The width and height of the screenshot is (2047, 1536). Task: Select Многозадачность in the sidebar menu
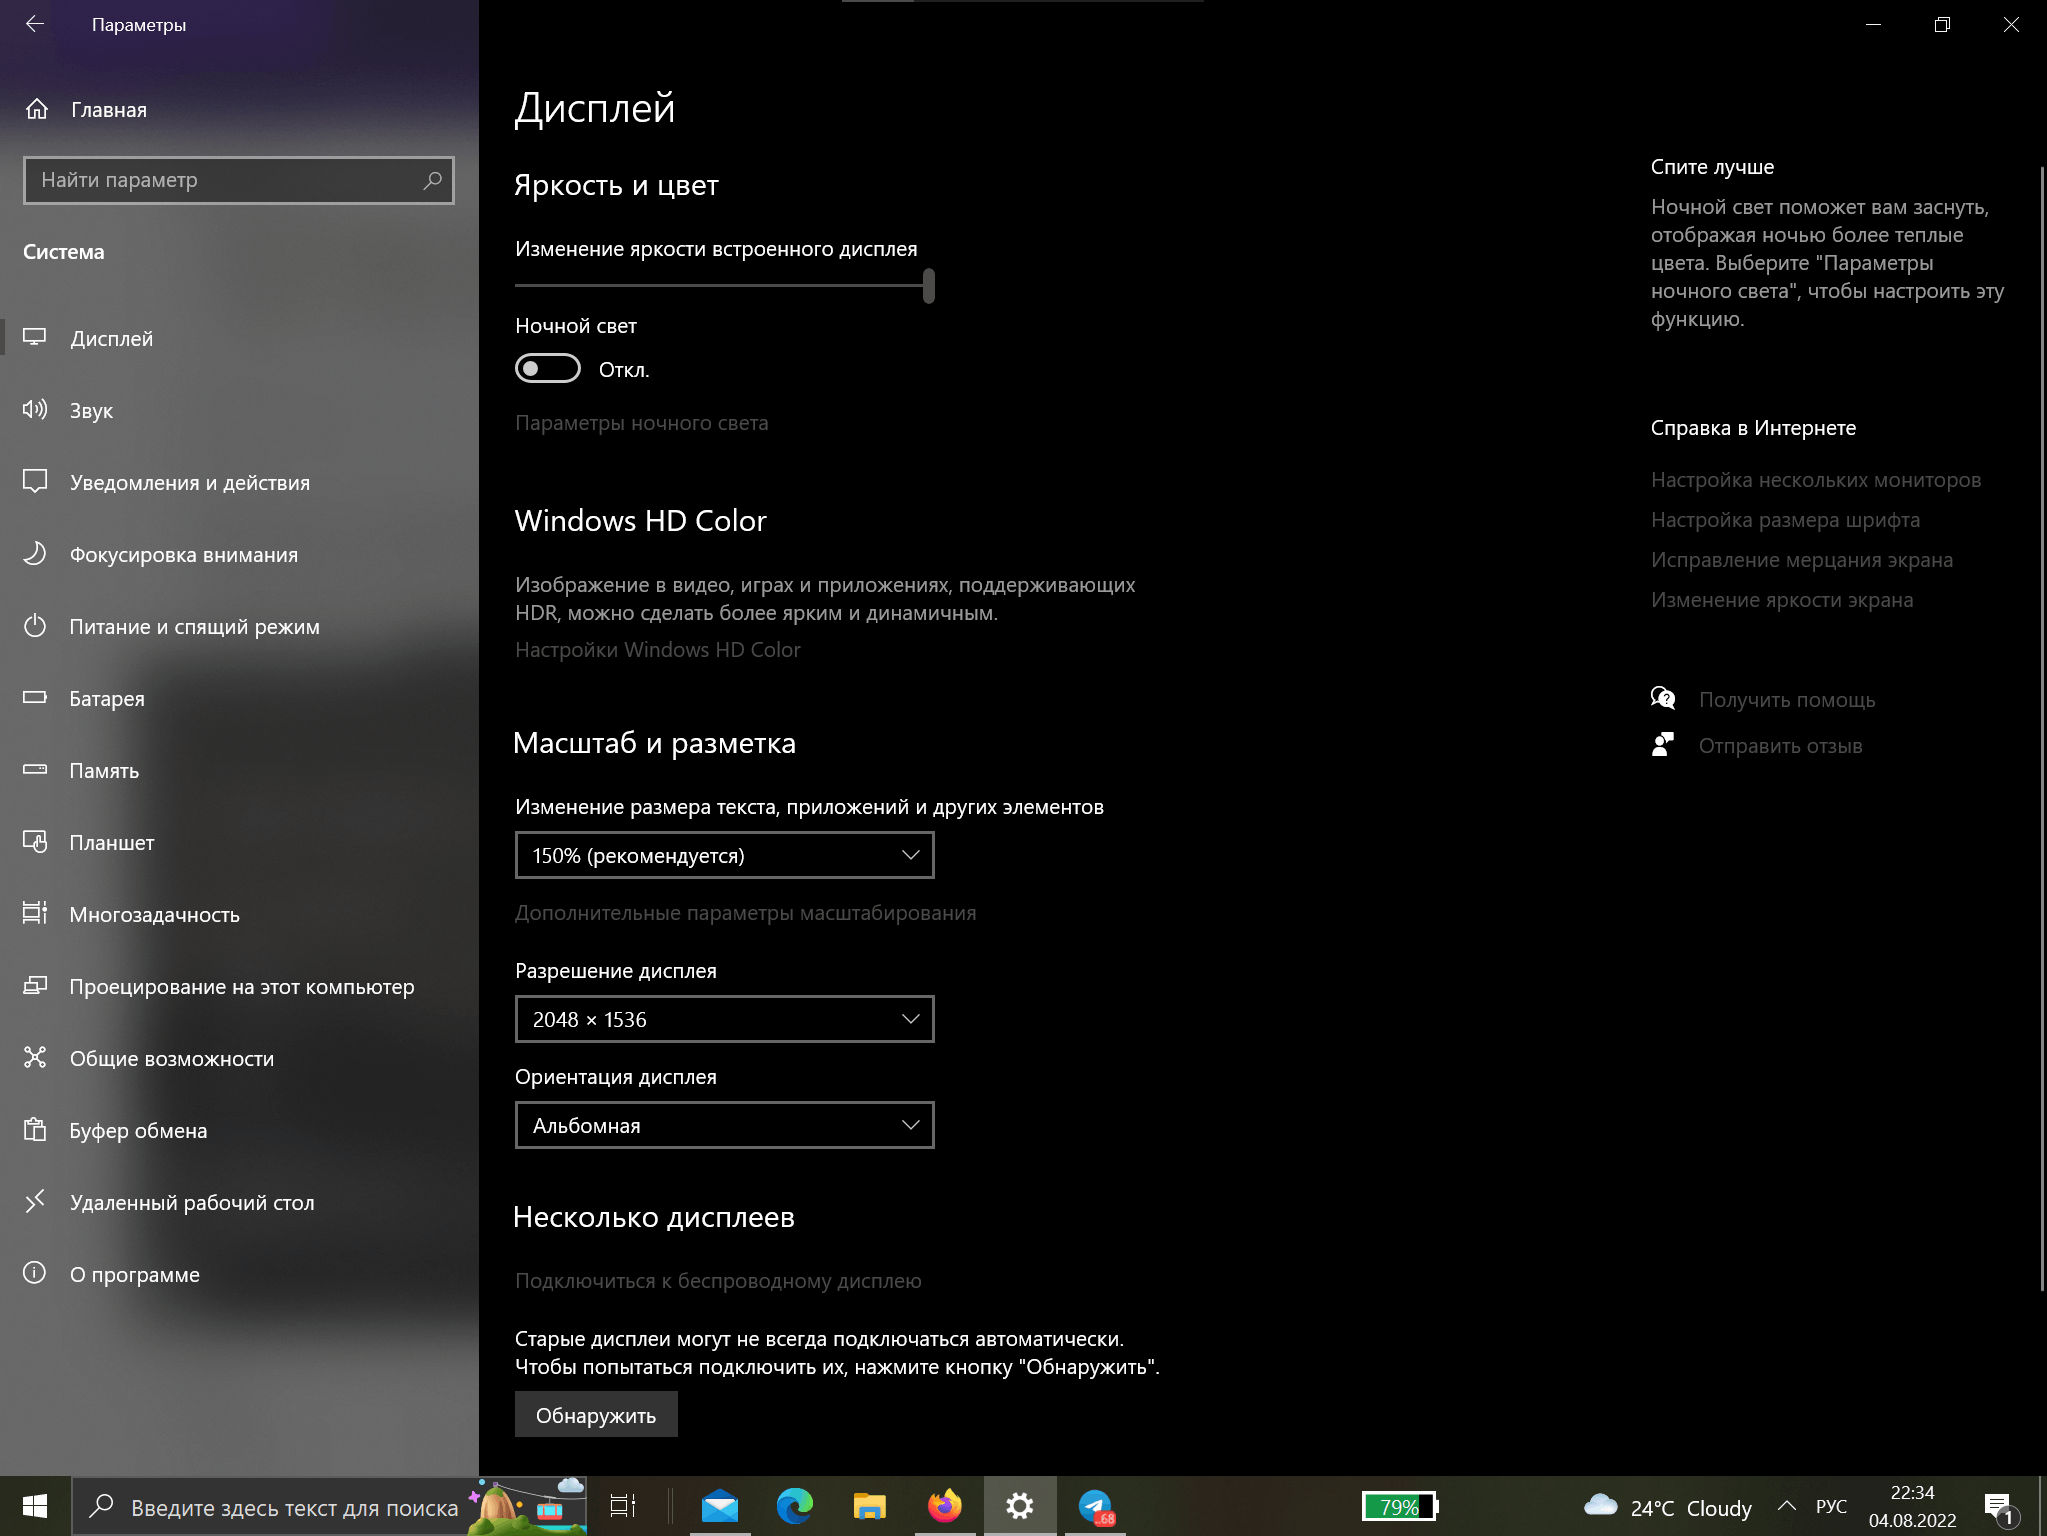click(240, 914)
